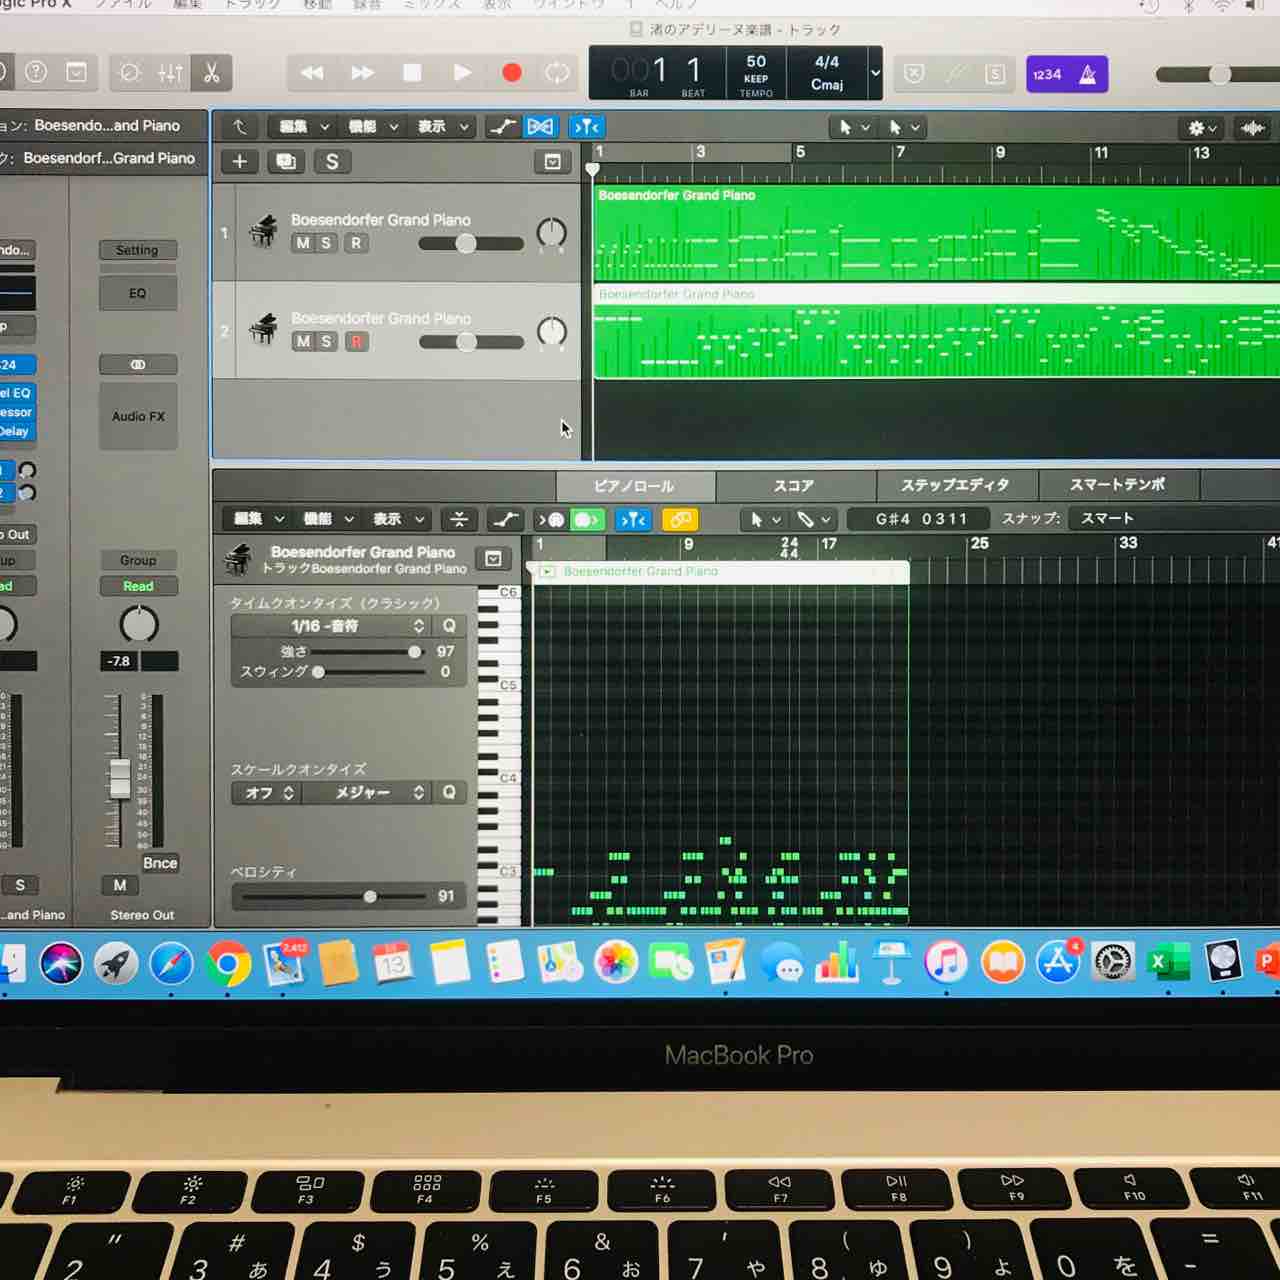Toggle tracks area Automation button
The width and height of the screenshot is (1280, 1280).
pos(502,127)
